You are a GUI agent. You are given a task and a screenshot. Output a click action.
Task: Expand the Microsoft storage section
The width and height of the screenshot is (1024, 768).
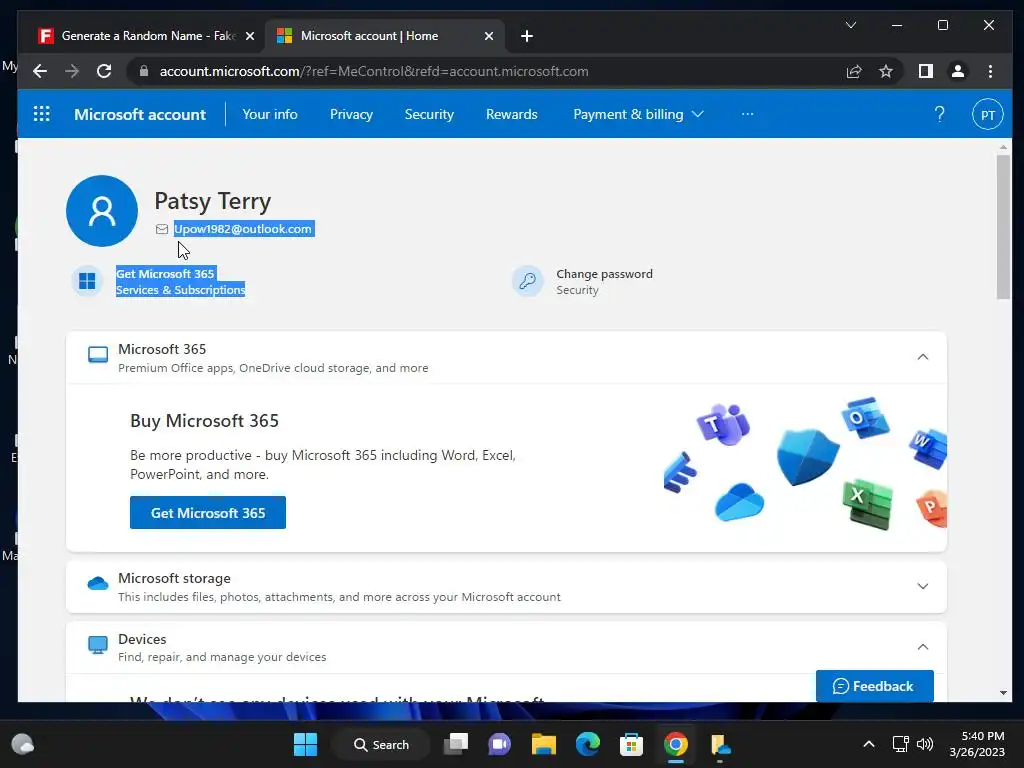point(923,586)
